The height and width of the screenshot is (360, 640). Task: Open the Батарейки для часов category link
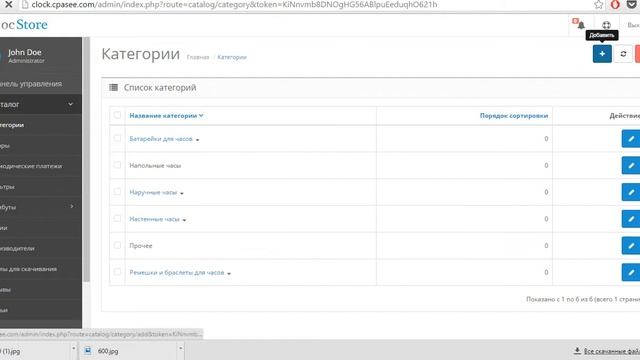pos(161,139)
